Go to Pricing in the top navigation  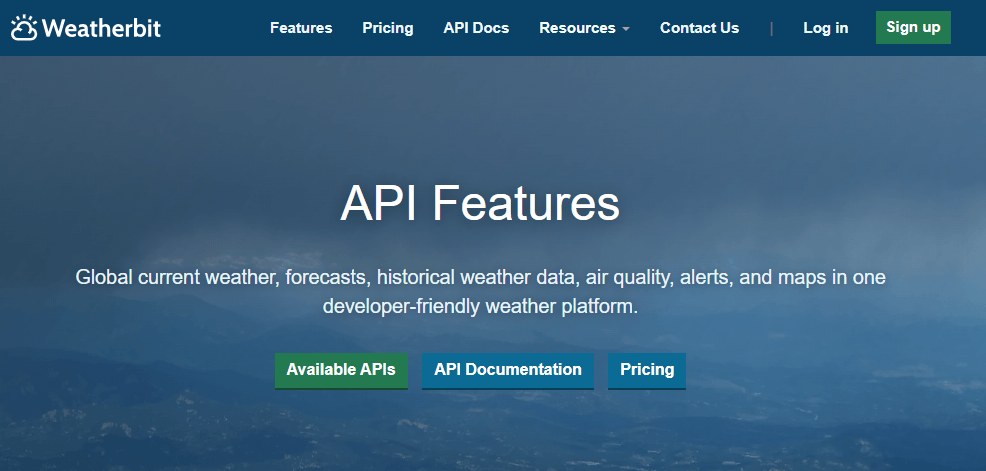pos(388,28)
